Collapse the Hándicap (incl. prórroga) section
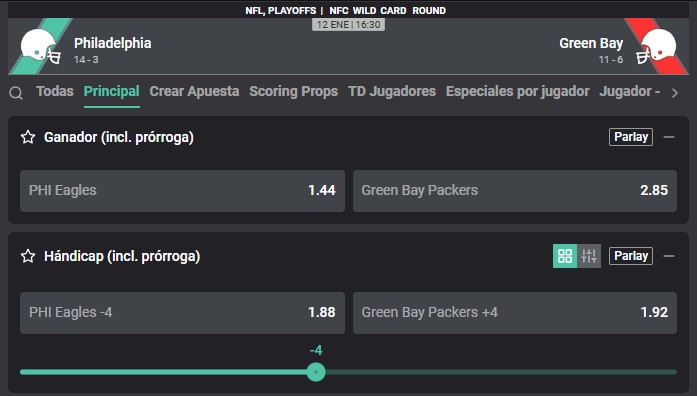 pos(669,256)
